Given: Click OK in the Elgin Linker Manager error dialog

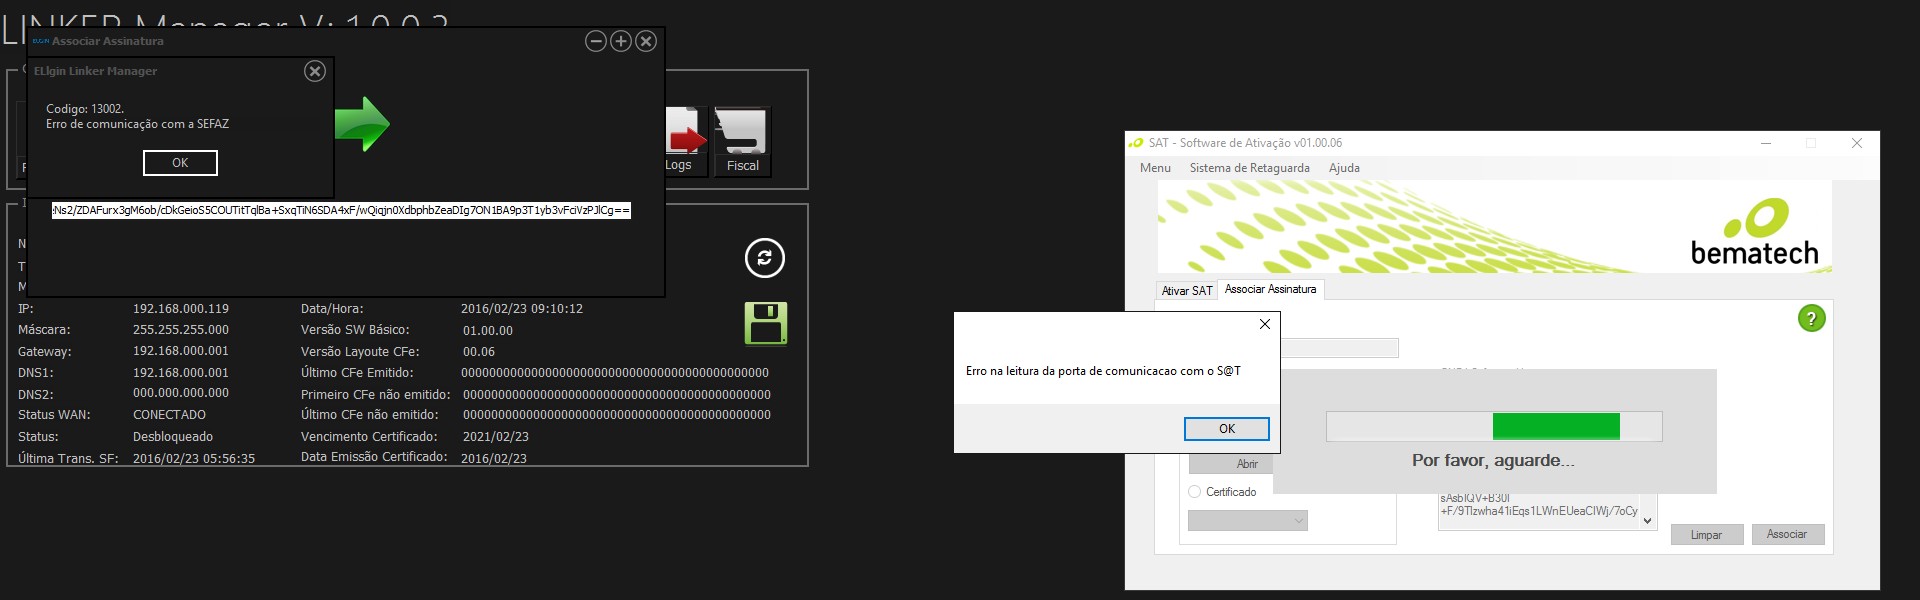Looking at the screenshot, I should 180,163.
